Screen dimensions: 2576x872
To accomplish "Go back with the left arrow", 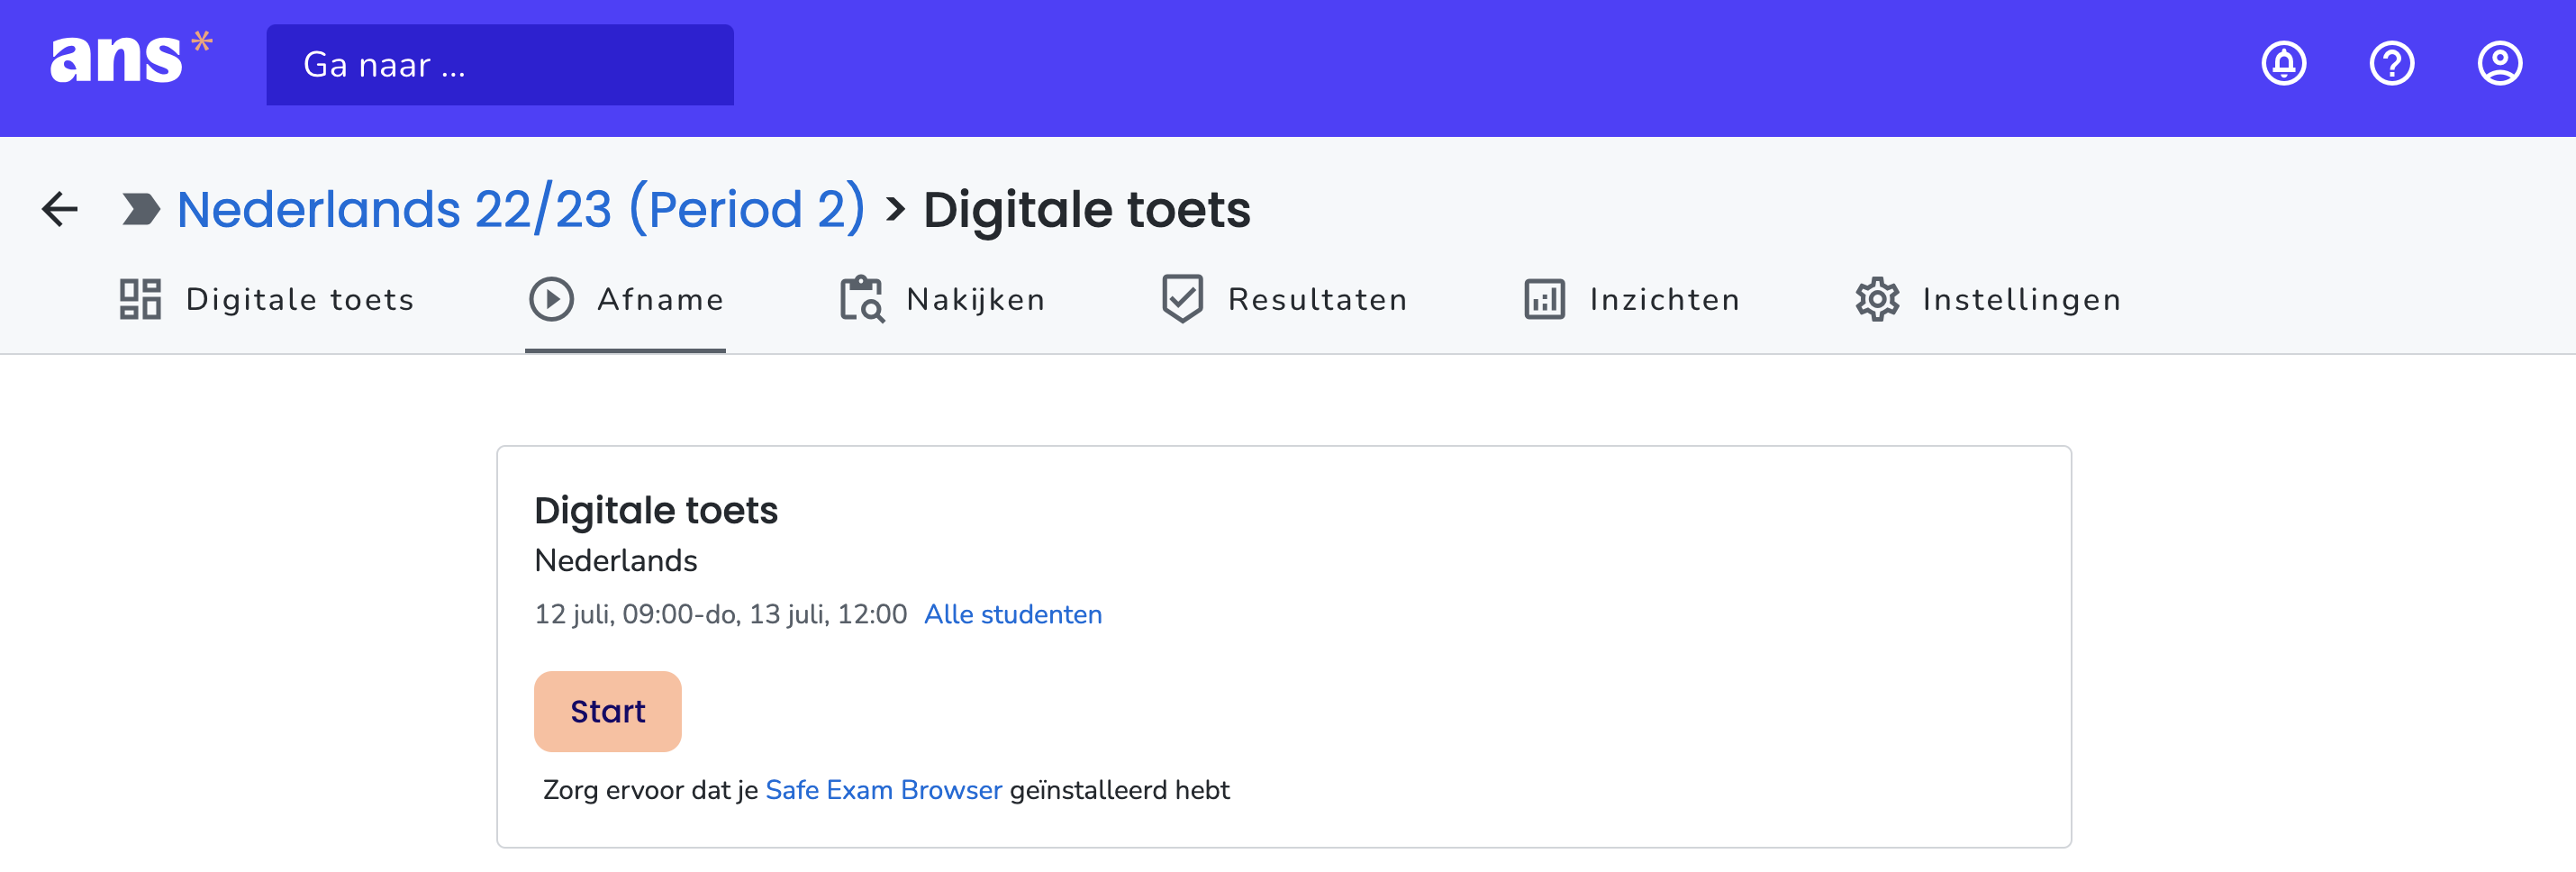I will coord(60,209).
